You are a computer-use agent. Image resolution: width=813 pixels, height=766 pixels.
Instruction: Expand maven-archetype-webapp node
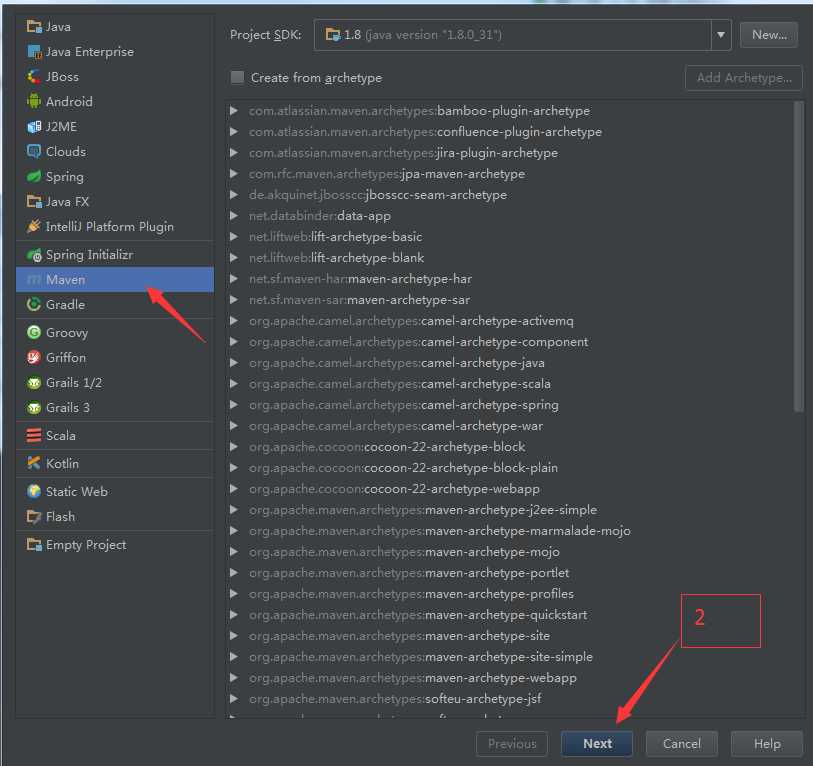(234, 678)
